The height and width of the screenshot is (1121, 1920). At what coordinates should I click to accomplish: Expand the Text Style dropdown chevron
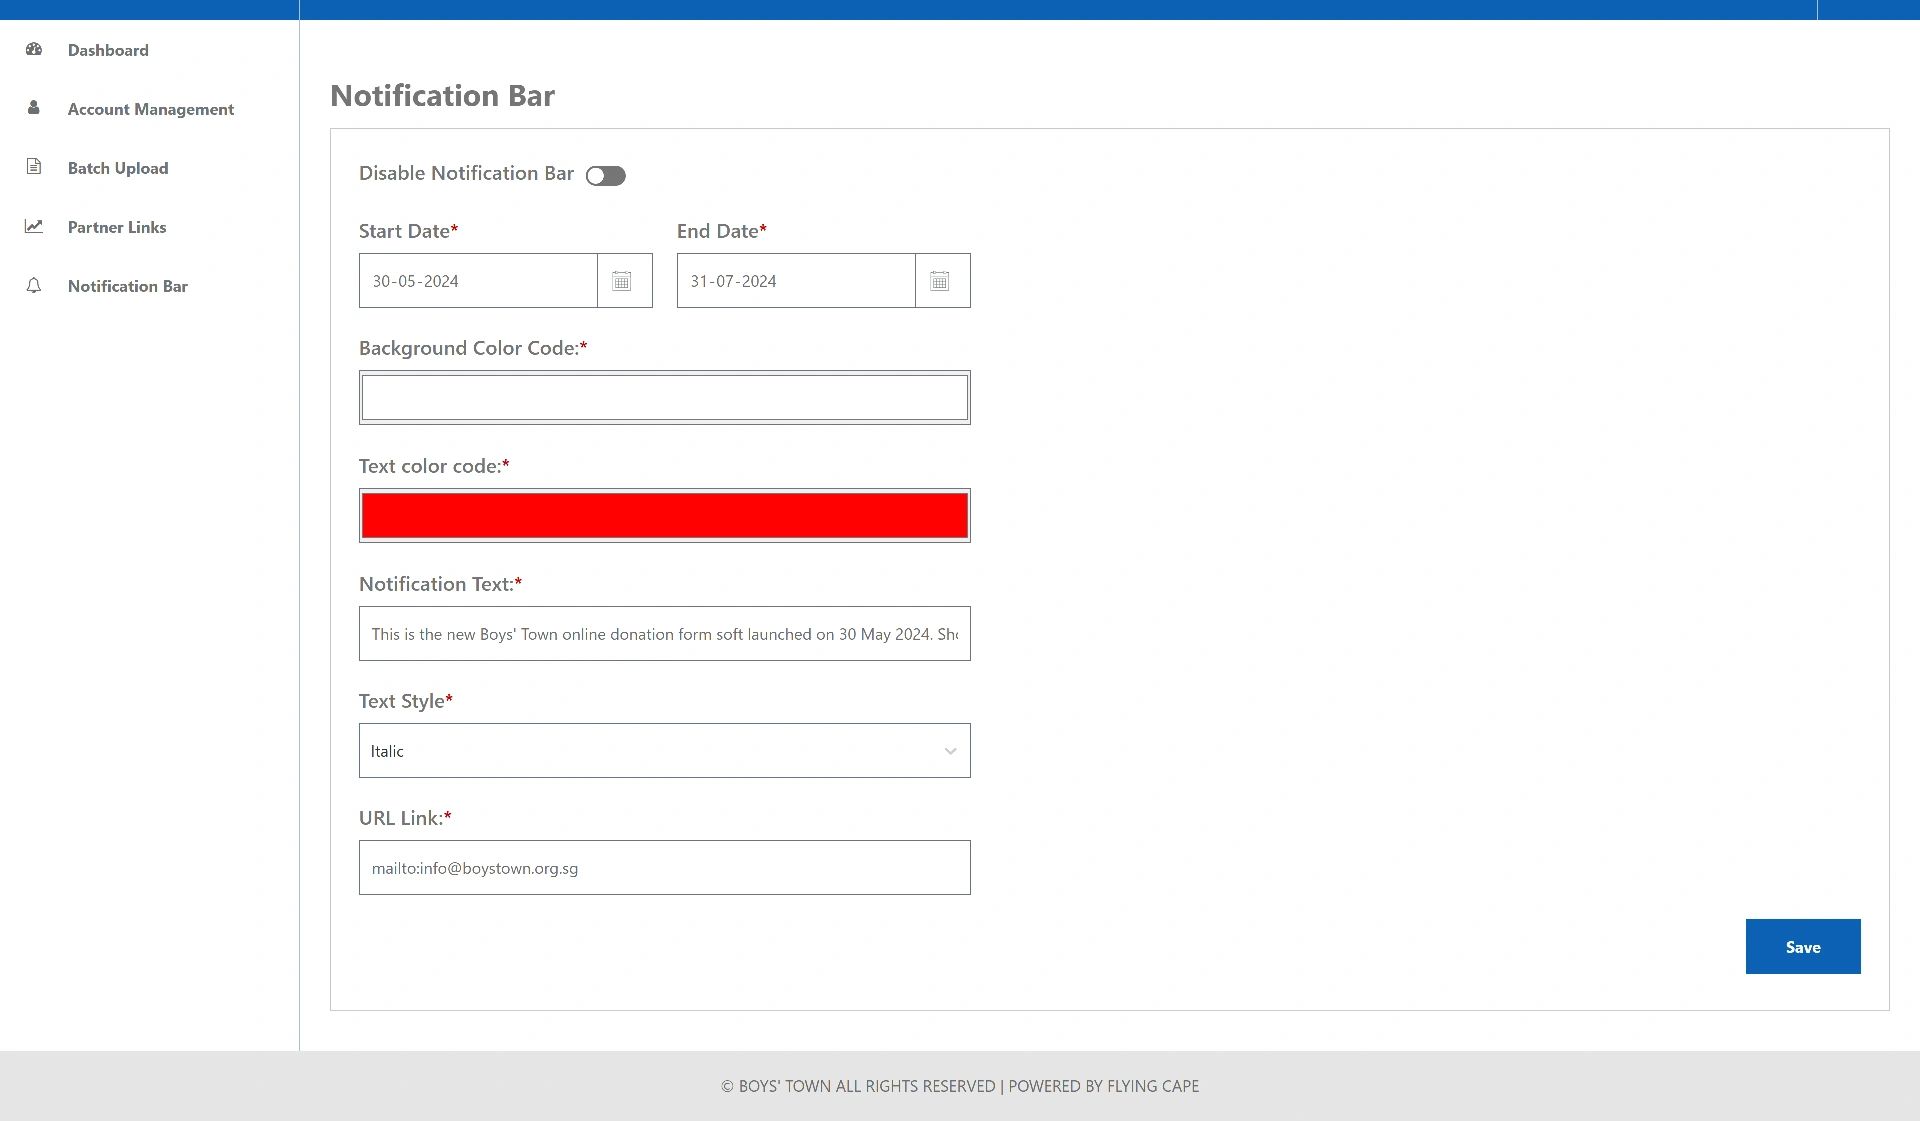click(950, 751)
